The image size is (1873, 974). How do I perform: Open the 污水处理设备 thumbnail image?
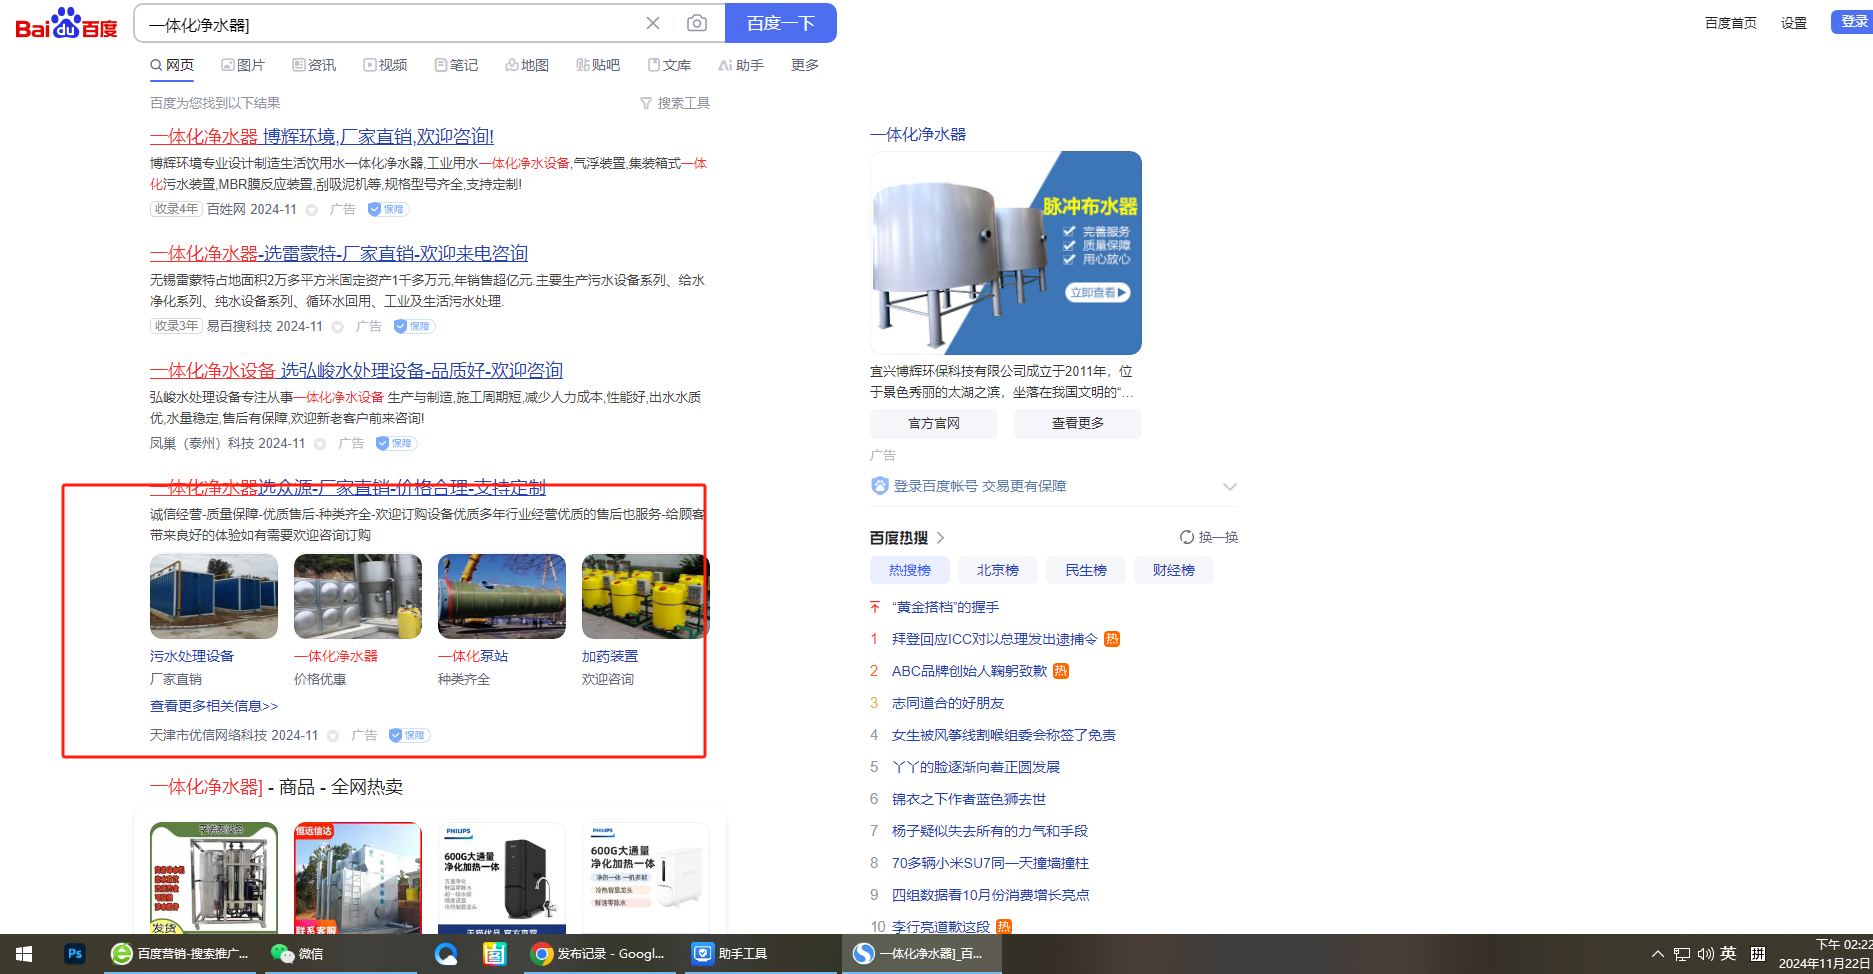click(x=214, y=596)
